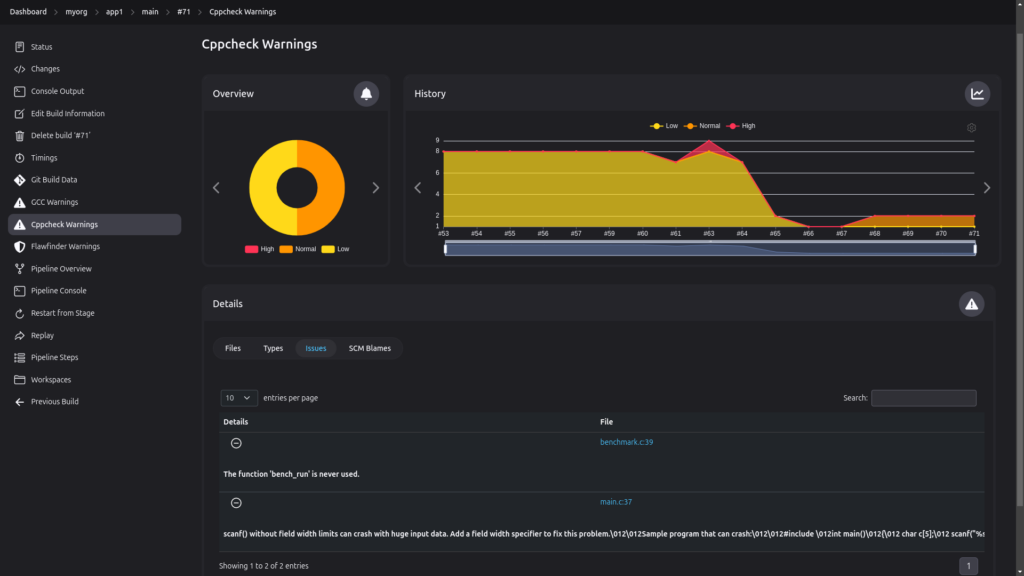Open Pipeline Overview branch icon
This screenshot has width=1024, height=576.
(x=20, y=269)
